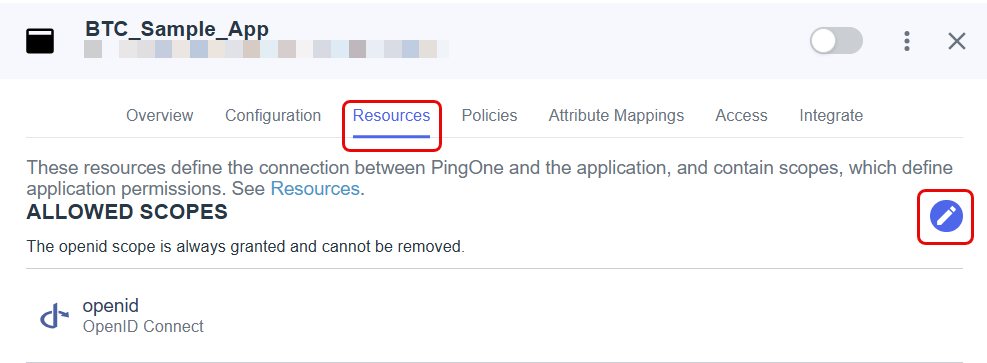This screenshot has height=363, width=987.
Task: Select the openid scope name
Action: click(x=111, y=306)
